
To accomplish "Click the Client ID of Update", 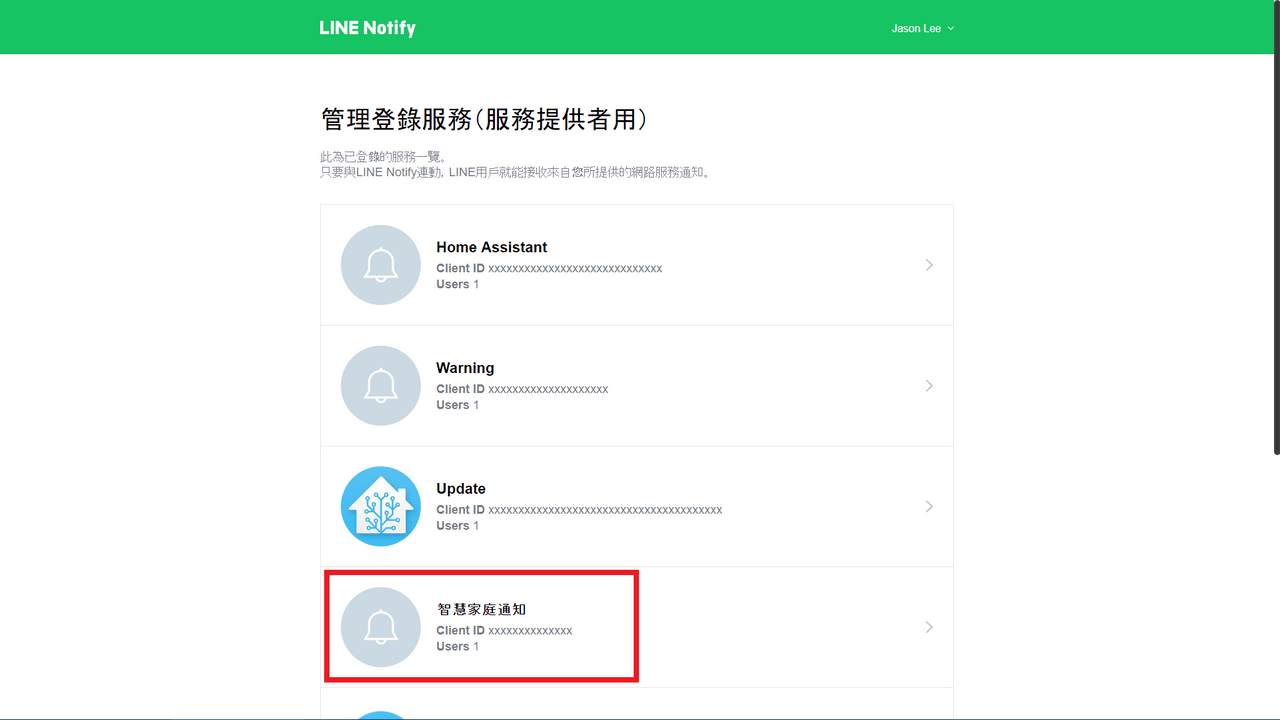I will pos(579,510).
